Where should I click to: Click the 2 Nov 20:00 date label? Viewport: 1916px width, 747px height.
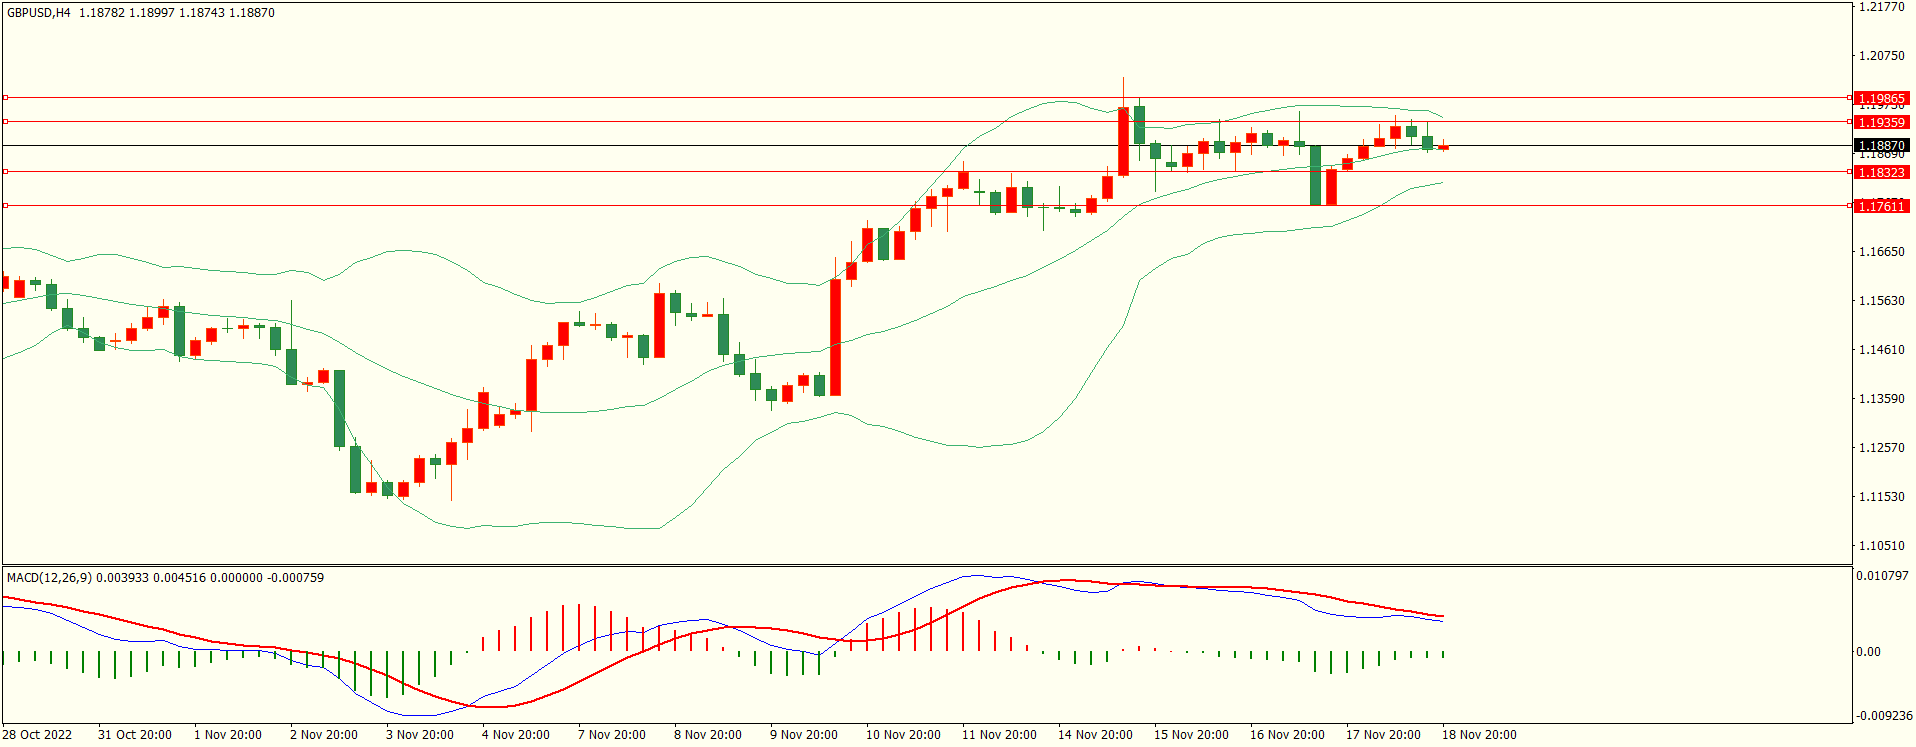(x=324, y=735)
